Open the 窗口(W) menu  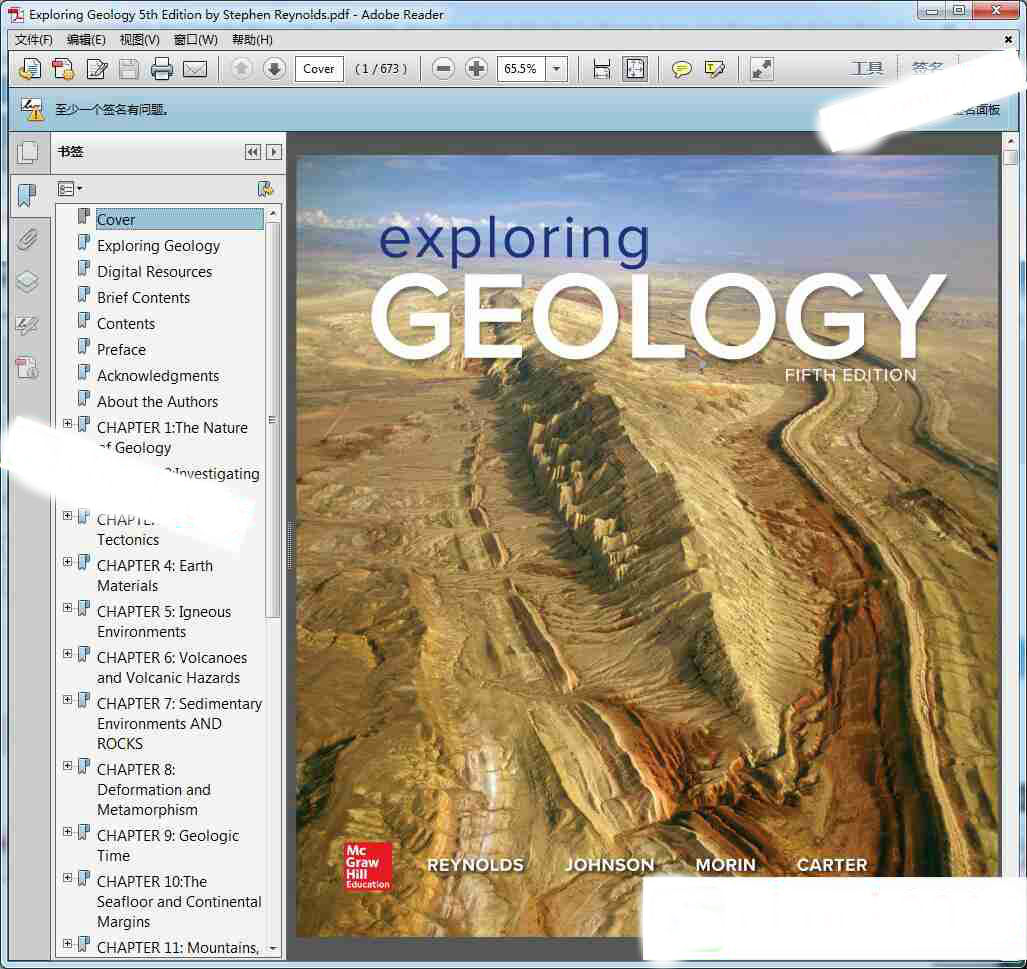[196, 40]
